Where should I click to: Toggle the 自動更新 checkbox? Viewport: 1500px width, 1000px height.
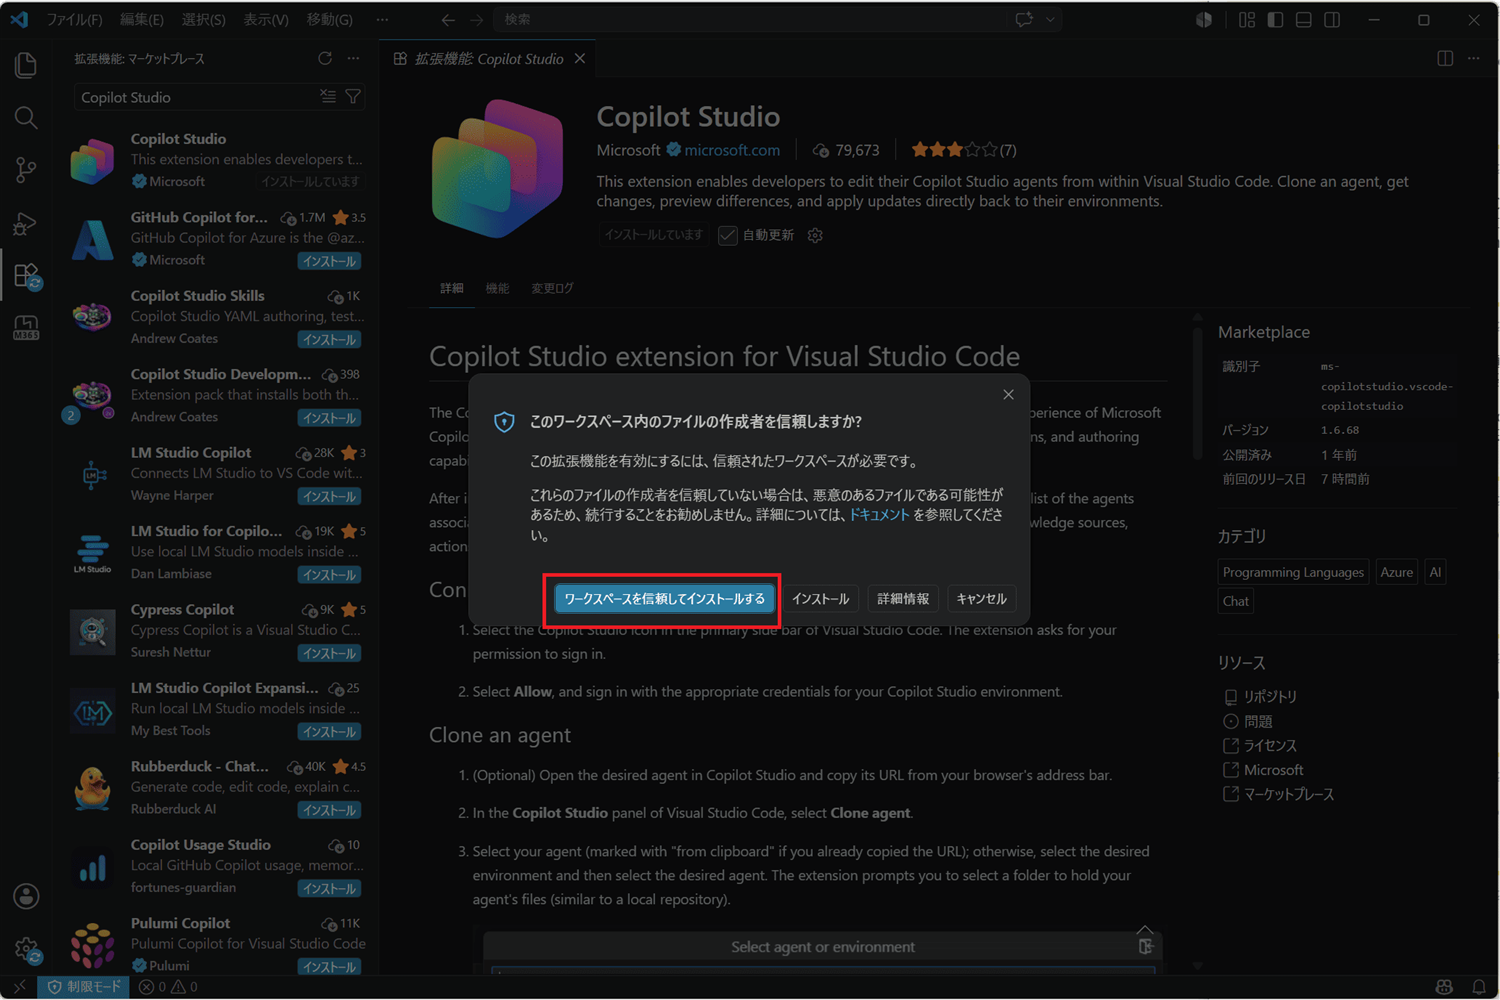[x=728, y=235]
